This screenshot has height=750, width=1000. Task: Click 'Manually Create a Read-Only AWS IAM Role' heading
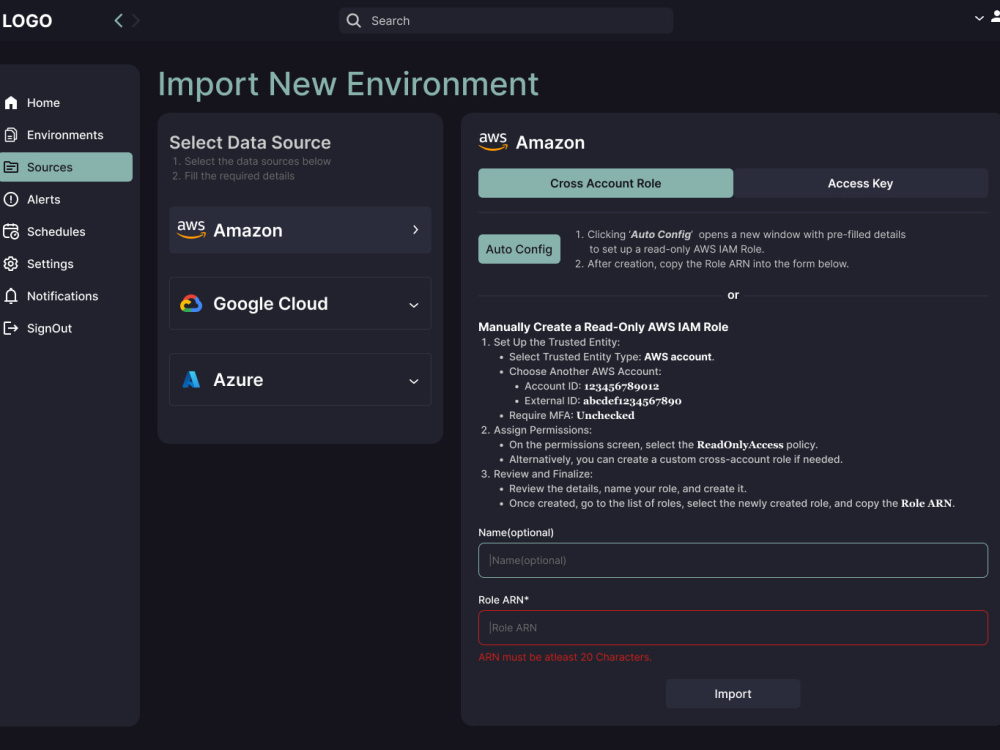tap(603, 327)
